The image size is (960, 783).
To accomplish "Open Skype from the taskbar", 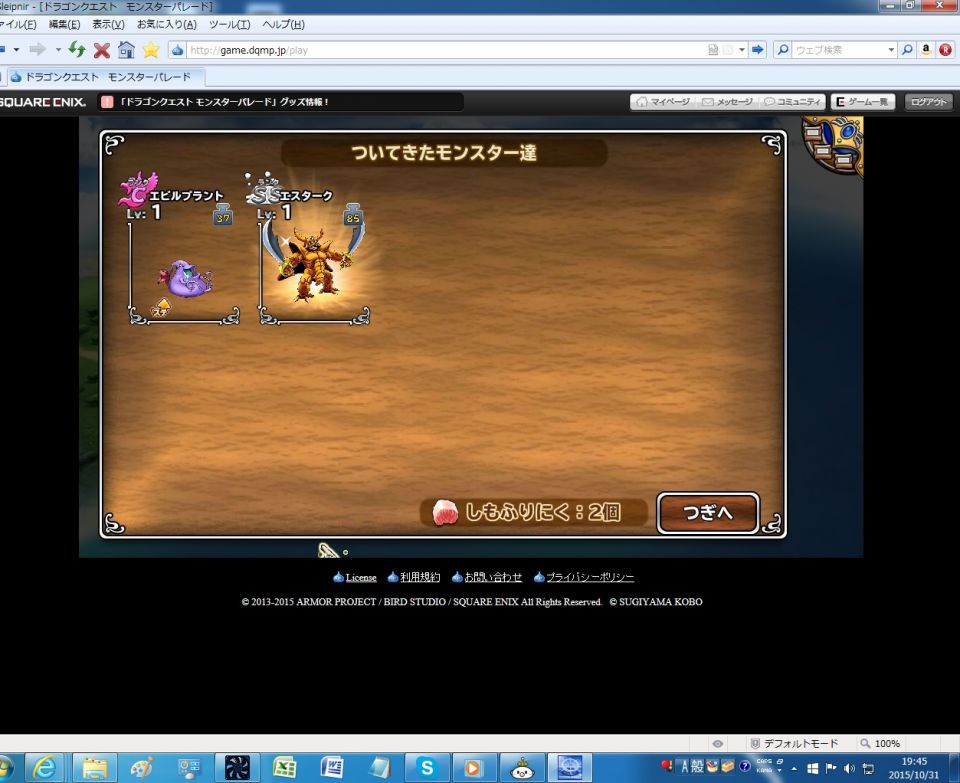I will (x=427, y=768).
